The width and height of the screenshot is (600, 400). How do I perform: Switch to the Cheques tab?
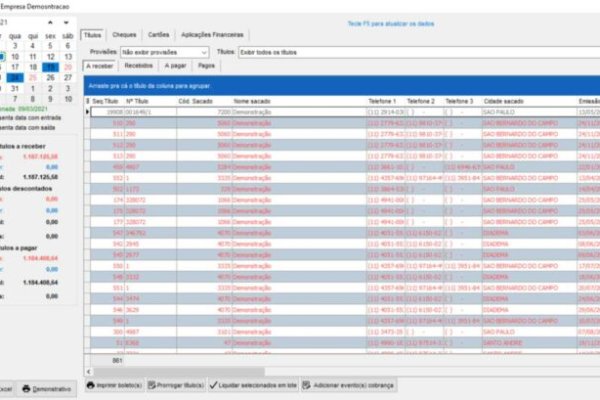(x=125, y=34)
